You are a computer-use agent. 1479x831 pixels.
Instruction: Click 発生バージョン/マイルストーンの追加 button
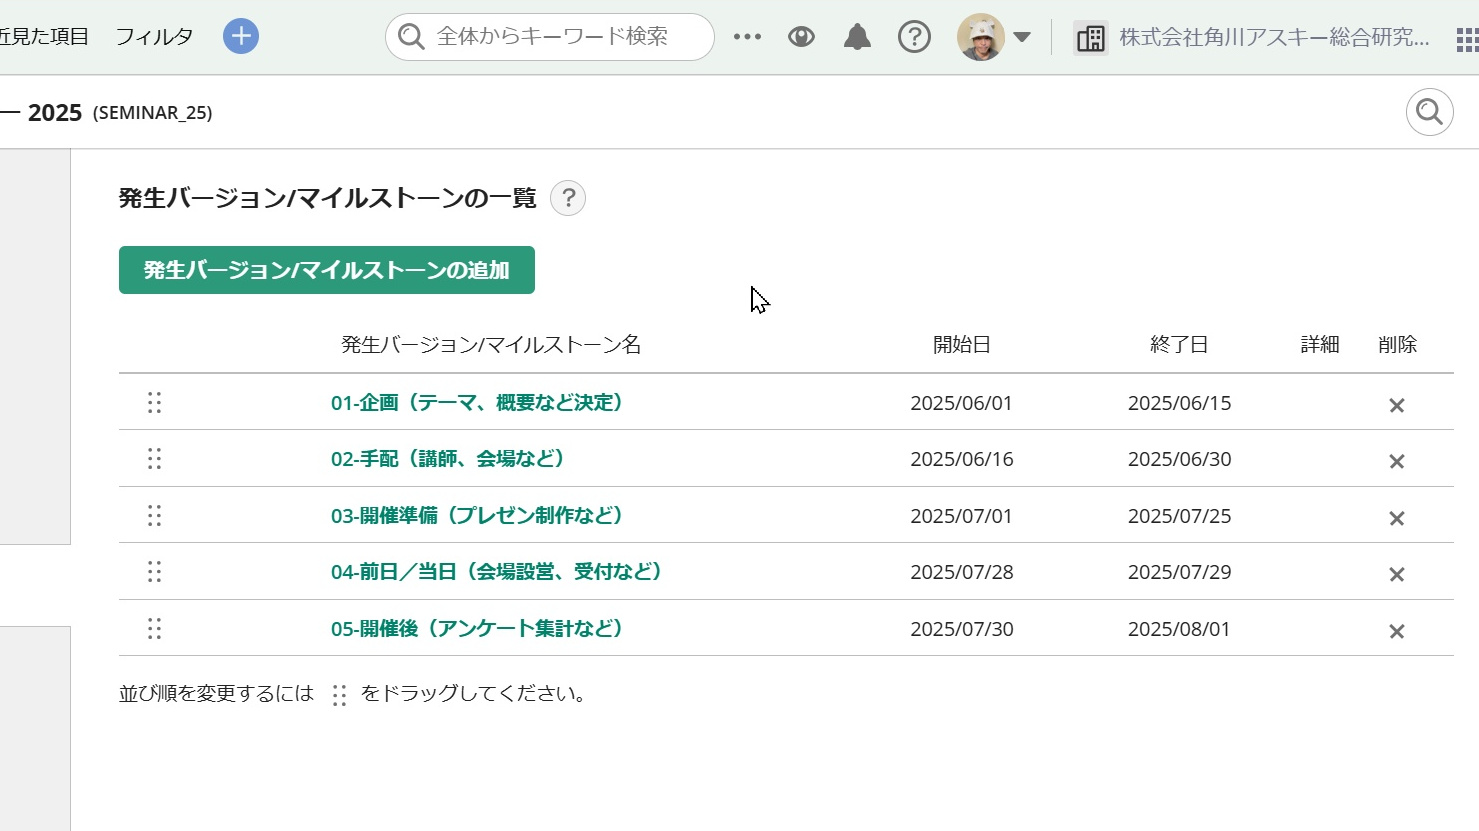[326, 270]
